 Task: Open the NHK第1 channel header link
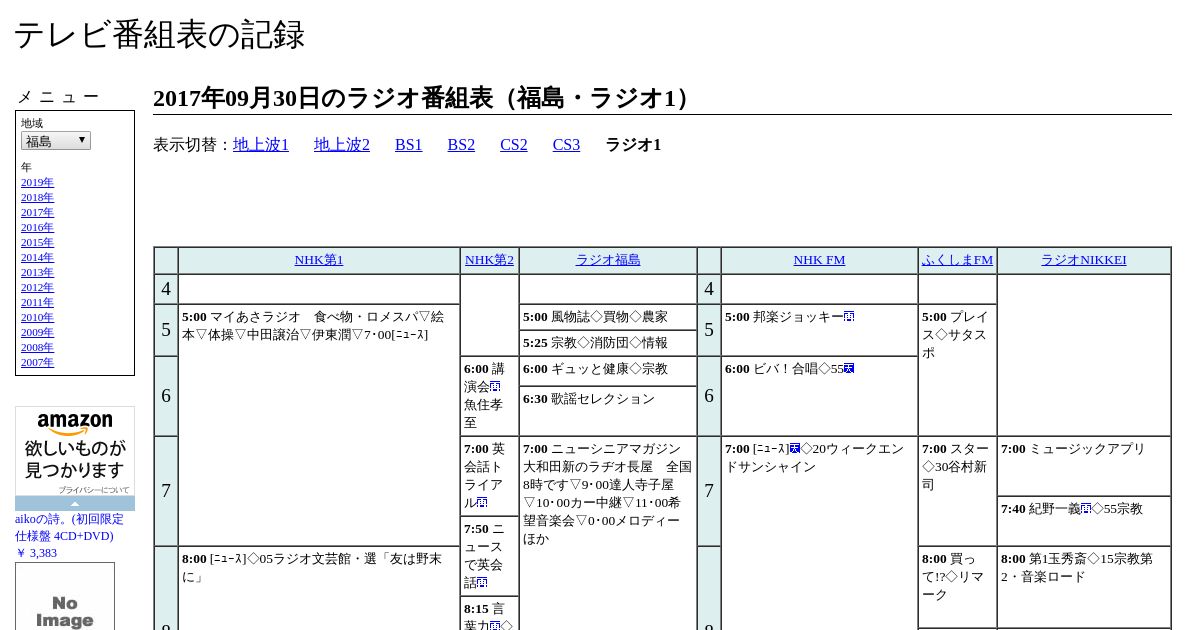(319, 260)
